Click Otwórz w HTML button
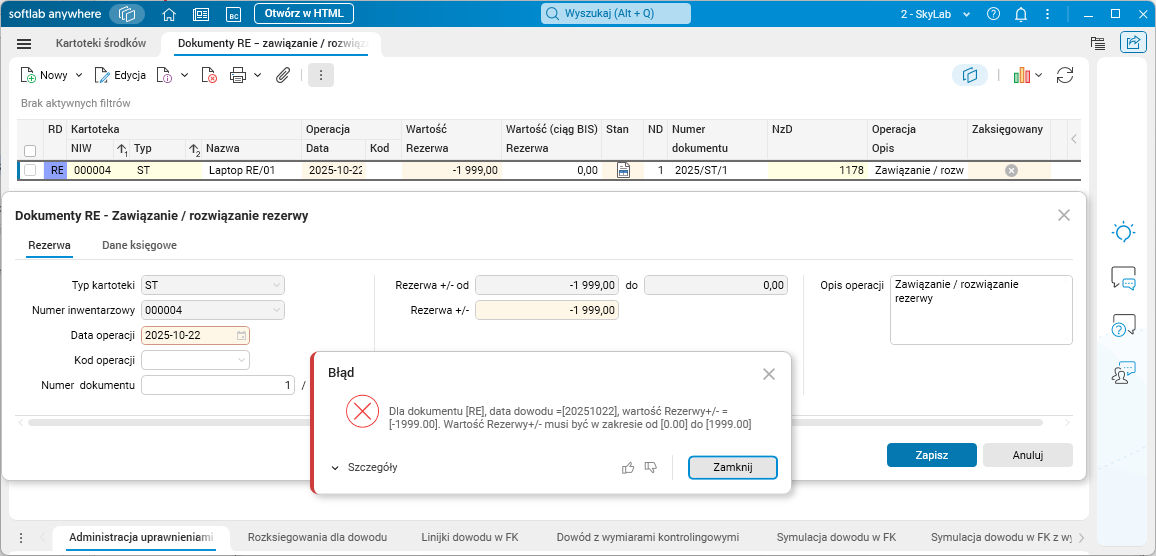The image size is (1156, 556). 304,13
